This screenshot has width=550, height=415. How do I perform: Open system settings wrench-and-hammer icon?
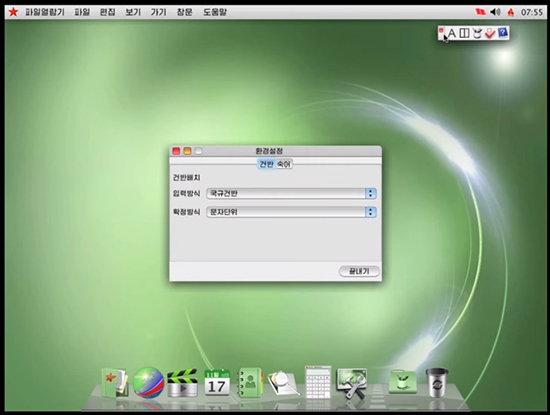coord(351,383)
